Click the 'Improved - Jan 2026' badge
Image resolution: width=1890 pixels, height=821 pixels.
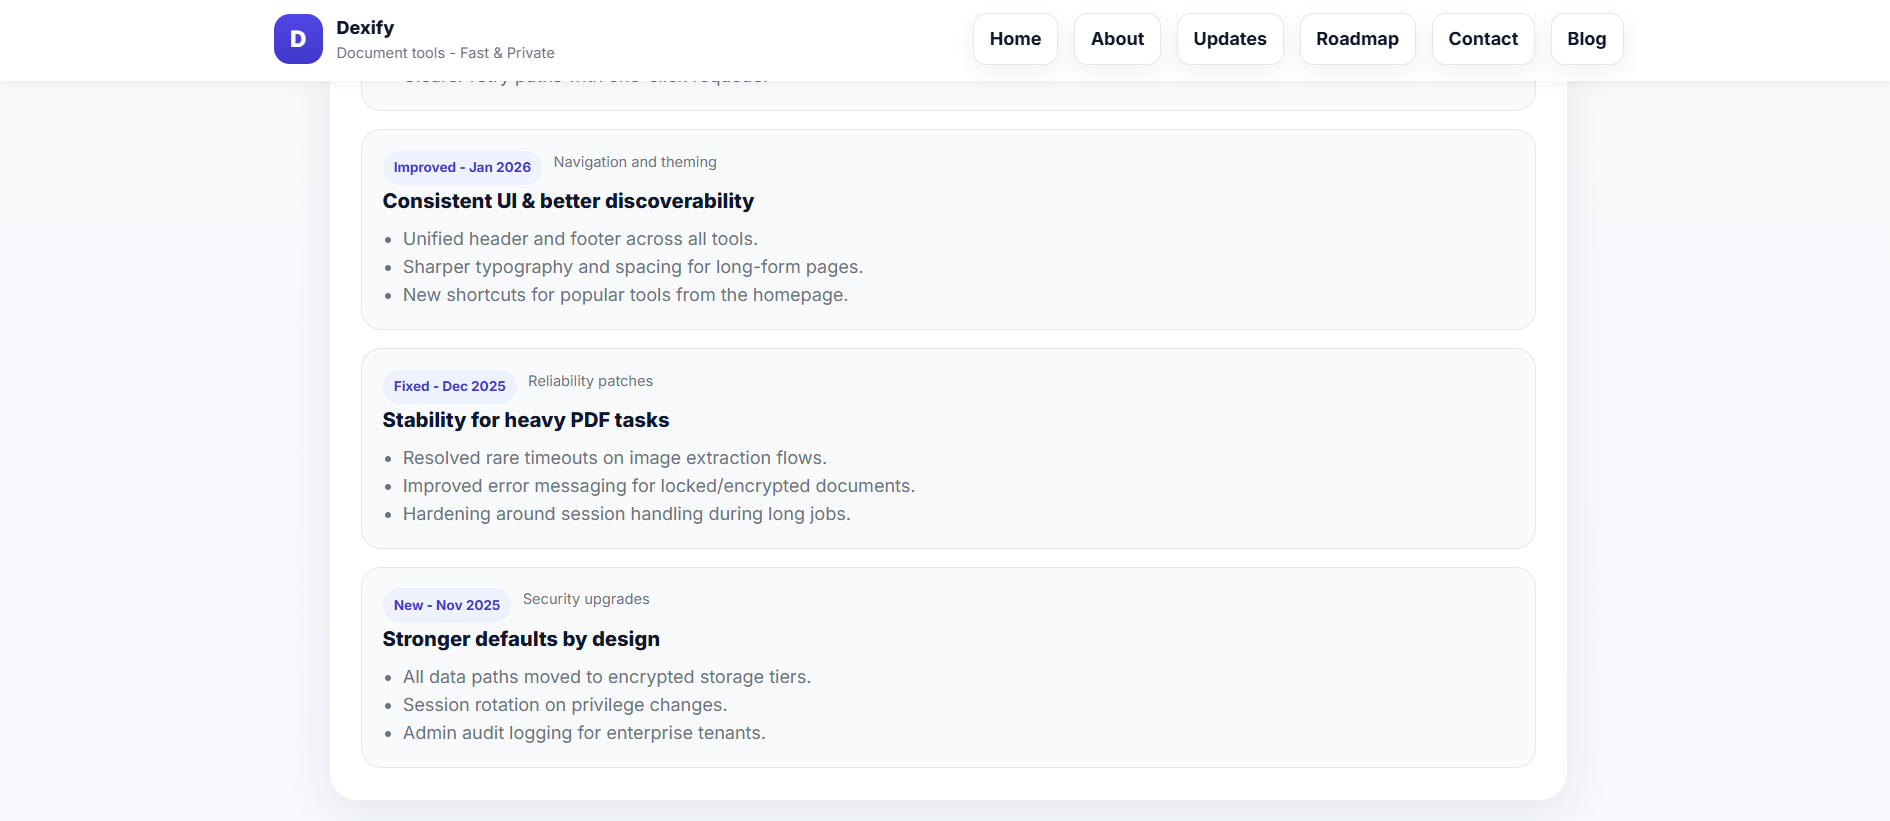tap(461, 167)
